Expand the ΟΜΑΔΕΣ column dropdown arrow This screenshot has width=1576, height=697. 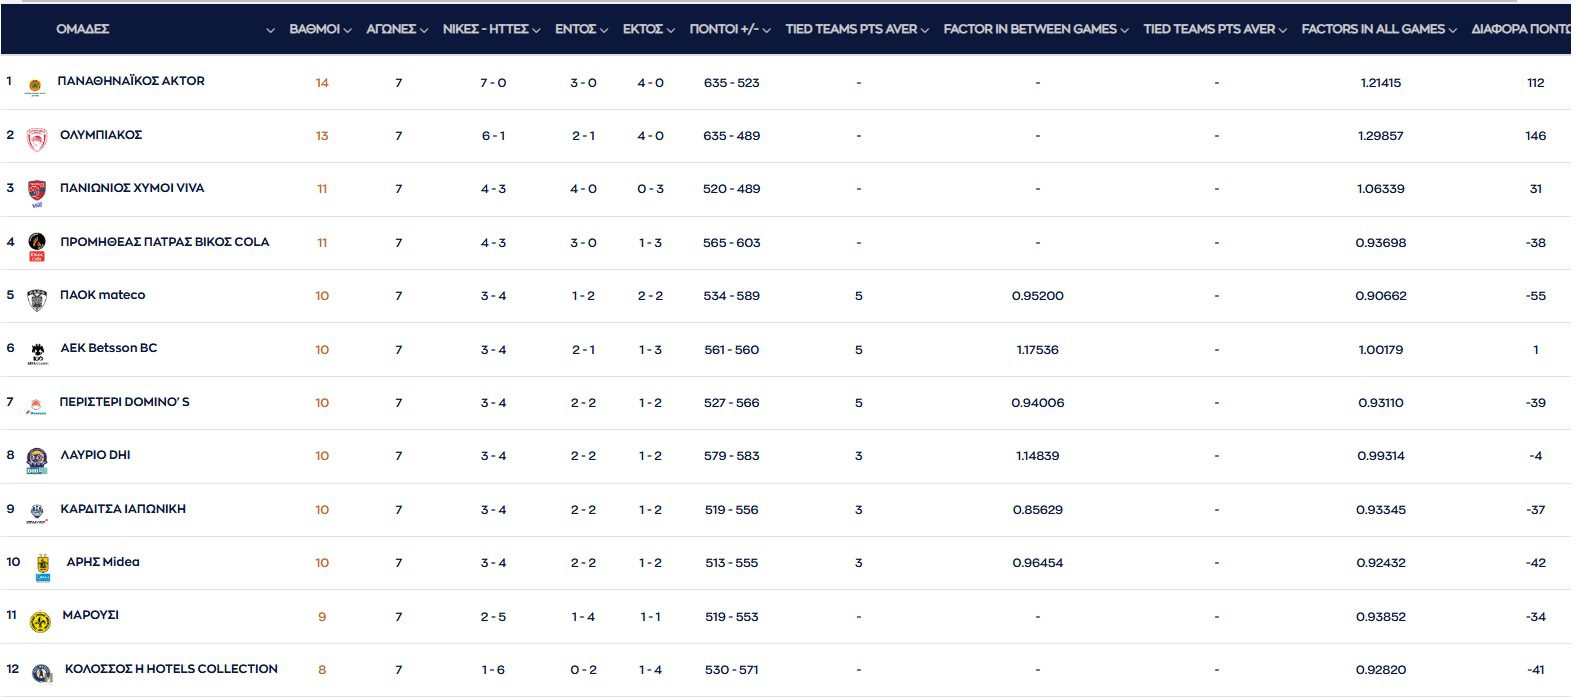point(270,31)
